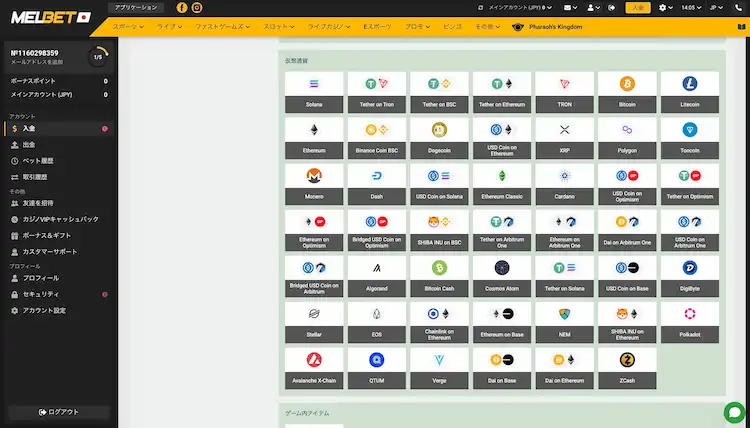
Task: Select Ethereum Classic tile
Action: 502,184
